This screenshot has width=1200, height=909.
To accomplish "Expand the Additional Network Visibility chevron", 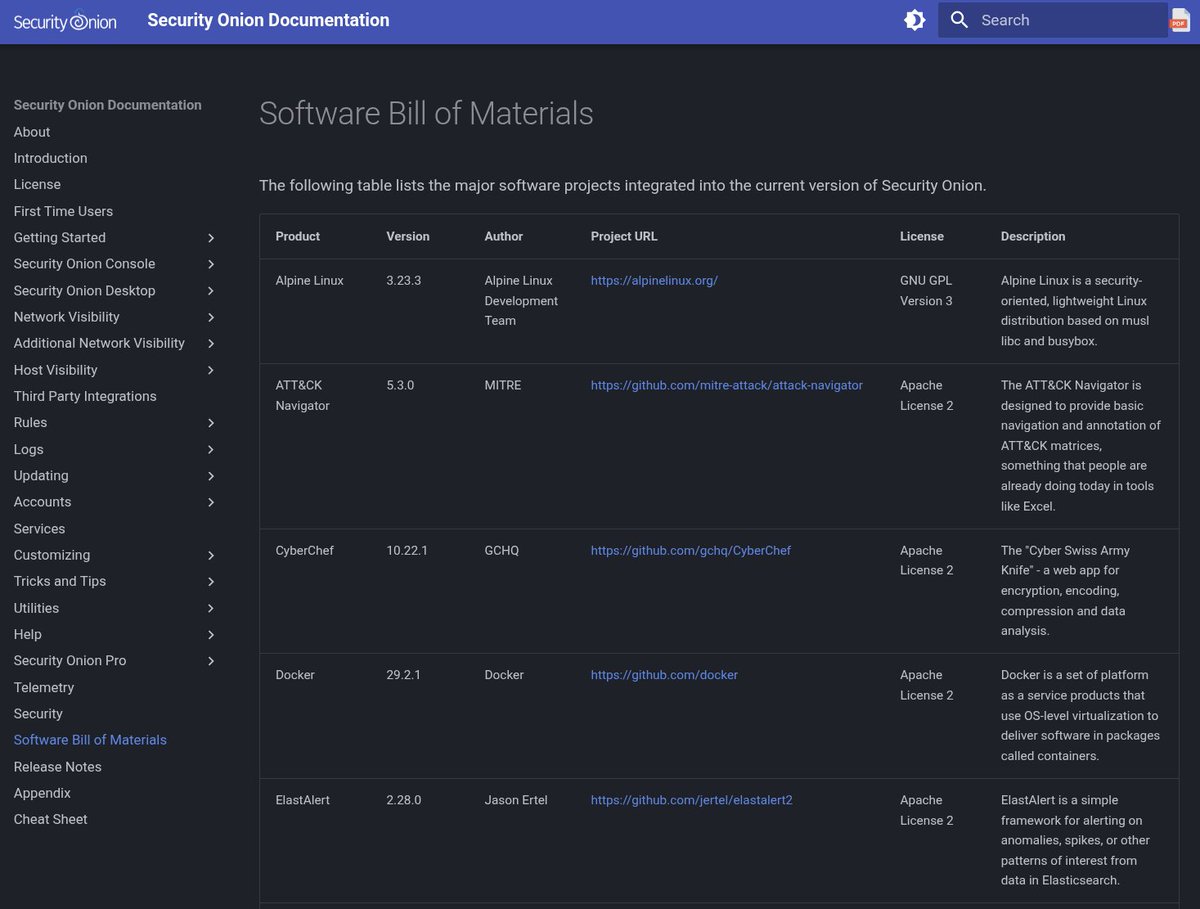I will 211,344.
